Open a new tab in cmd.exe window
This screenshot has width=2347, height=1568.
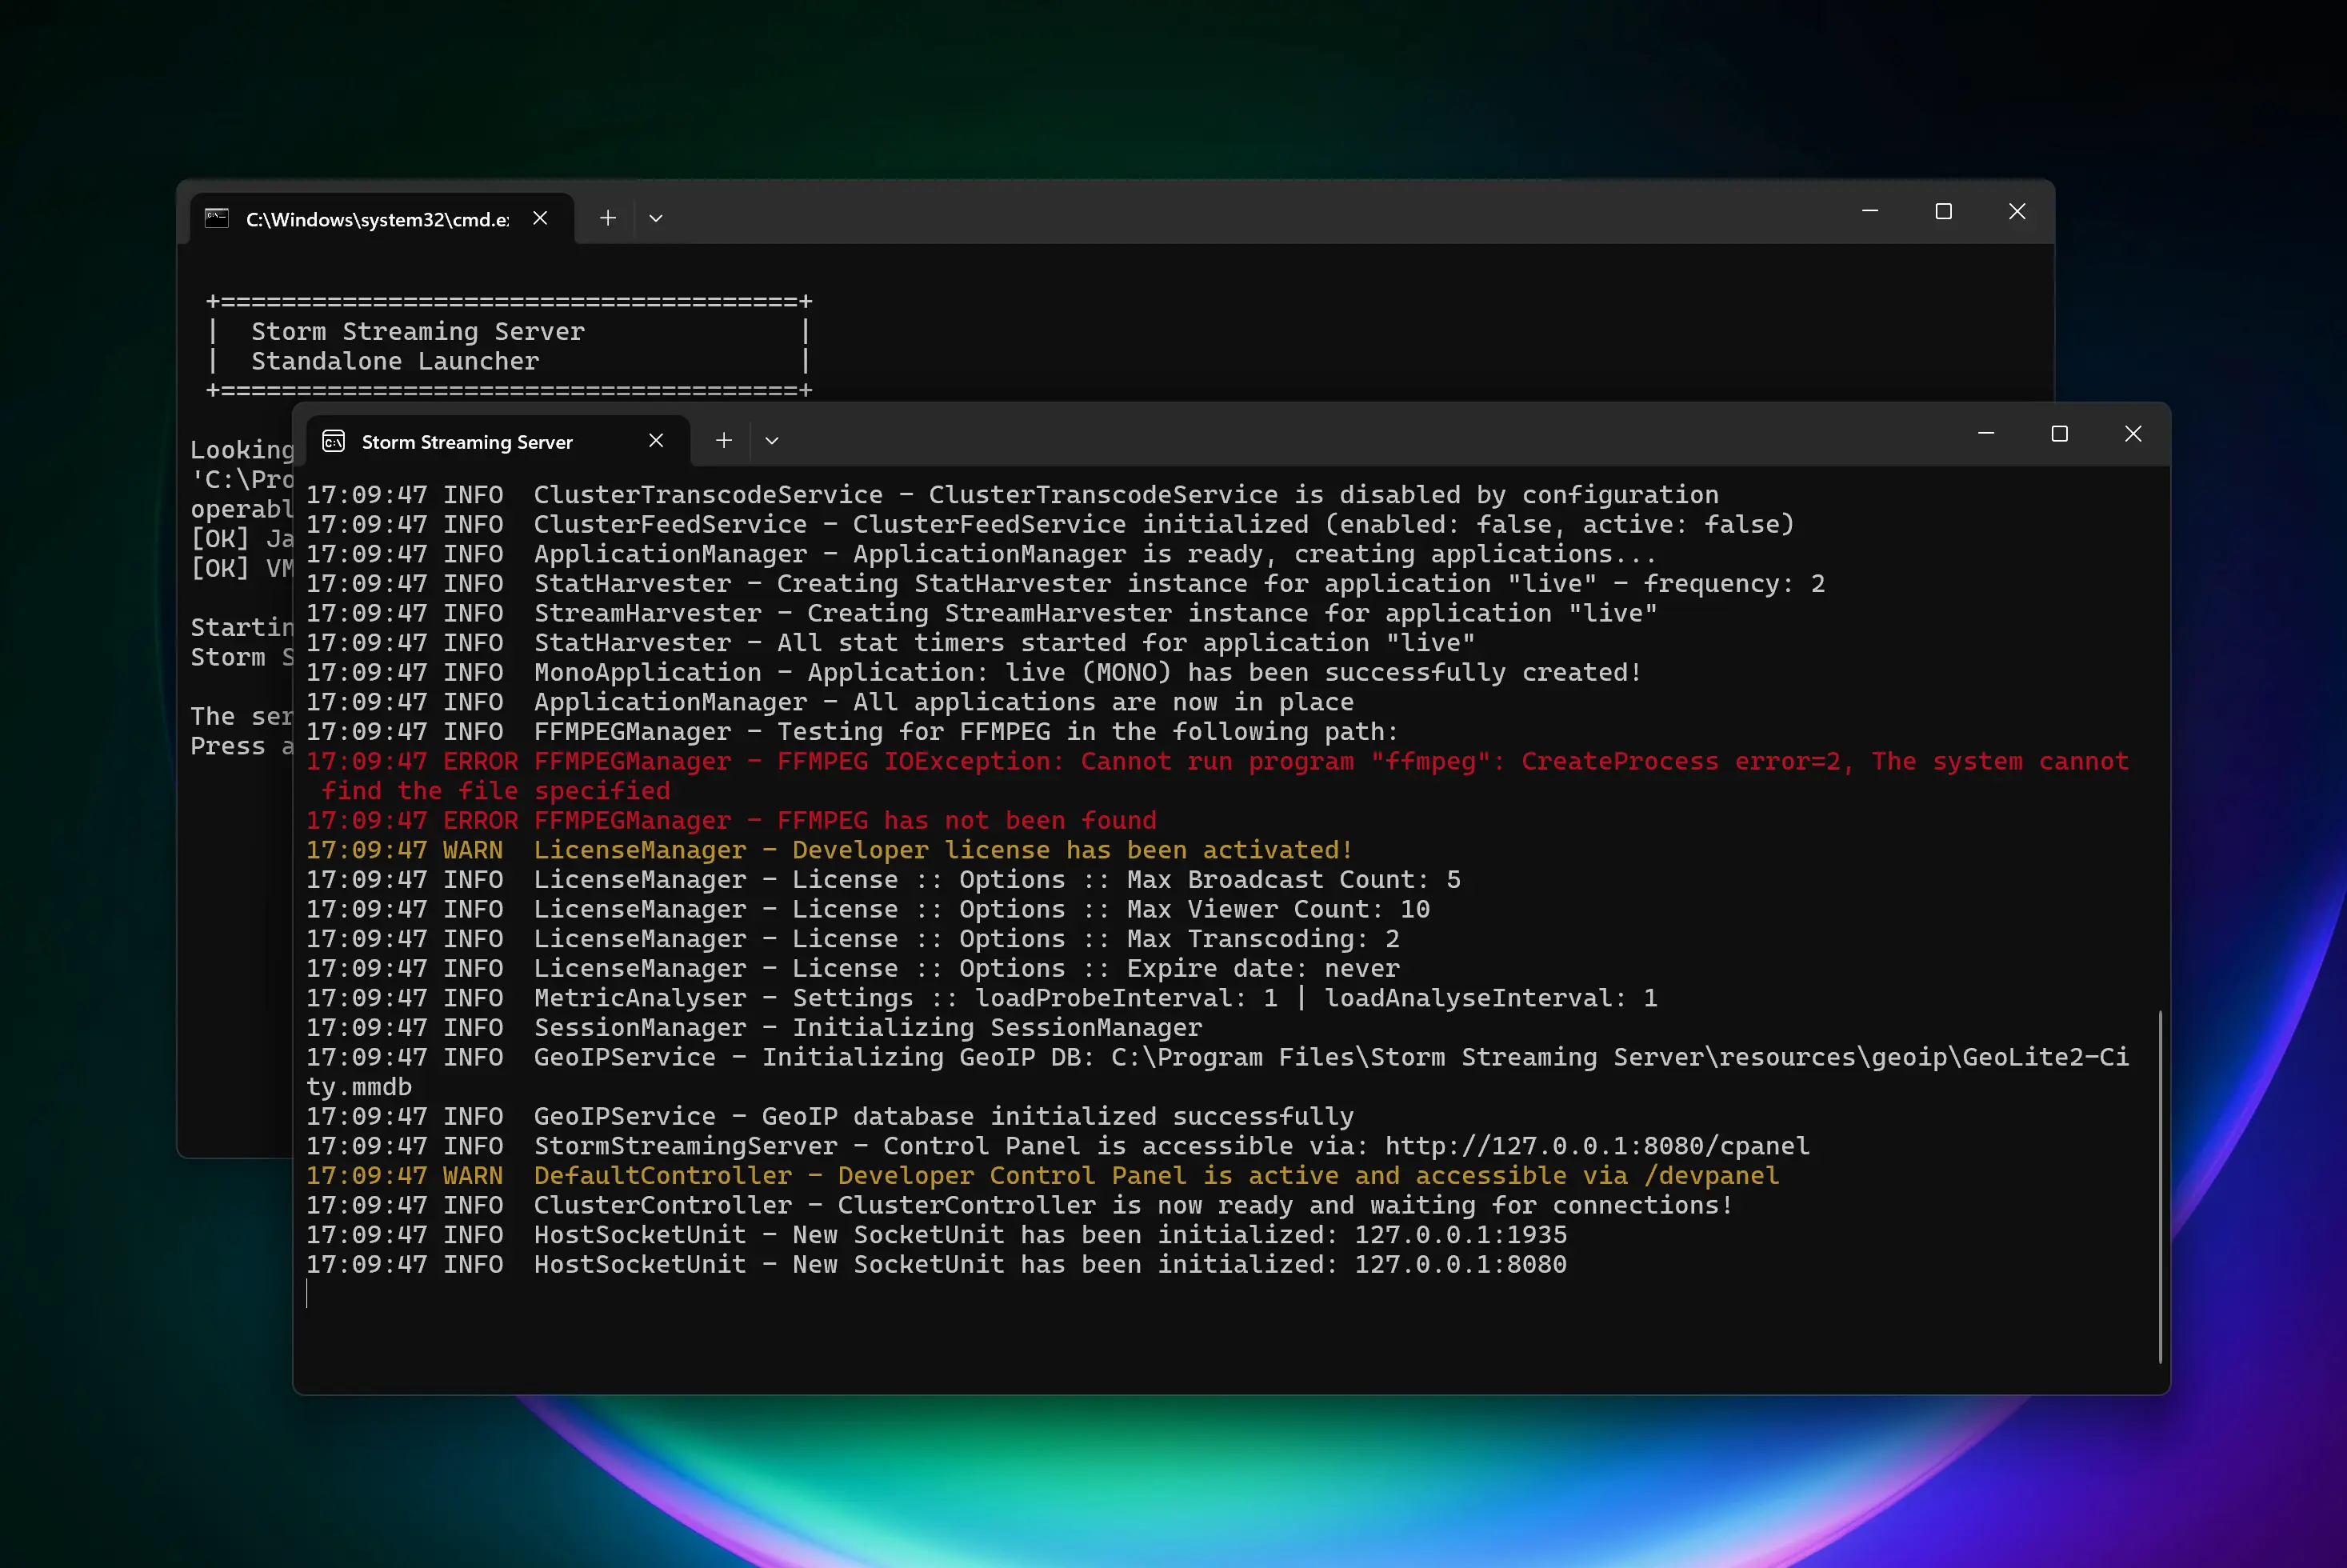coord(608,218)
